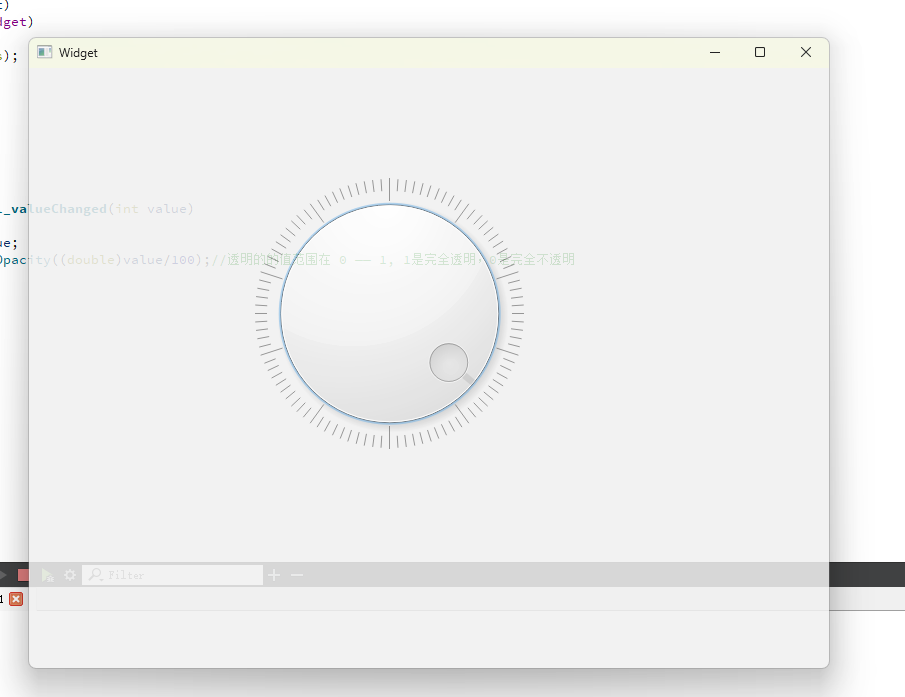Viewport: 905px width, 697px height.
Task: Minimize the Widget window
Action: pyautogui.click(x=715, y=53)
